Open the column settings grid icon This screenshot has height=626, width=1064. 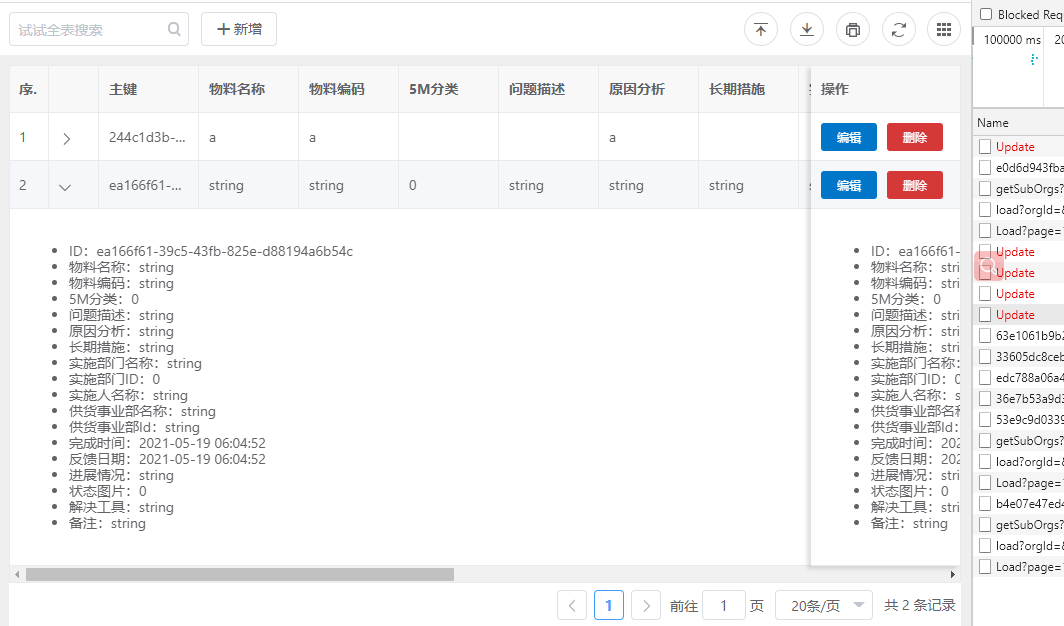click(943, 29)
